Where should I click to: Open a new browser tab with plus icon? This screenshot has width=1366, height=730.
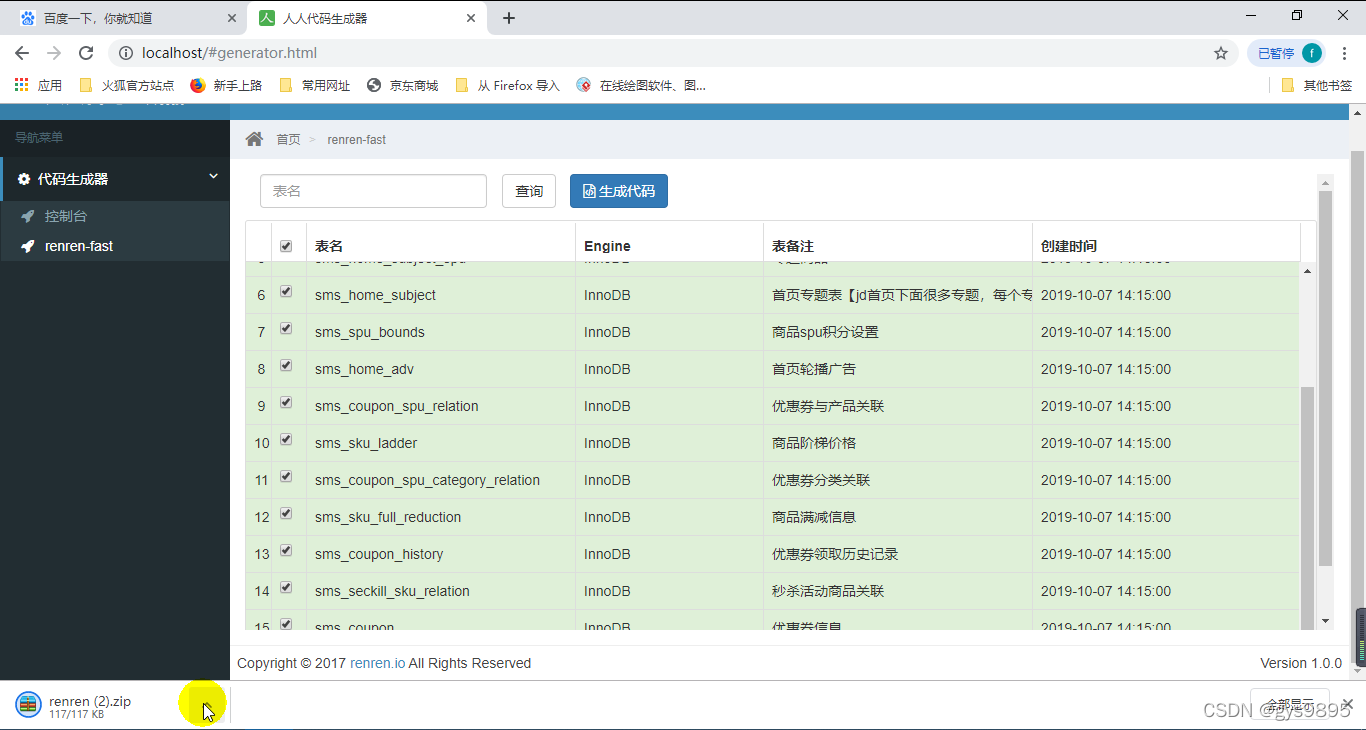click(x=509, y=18)
